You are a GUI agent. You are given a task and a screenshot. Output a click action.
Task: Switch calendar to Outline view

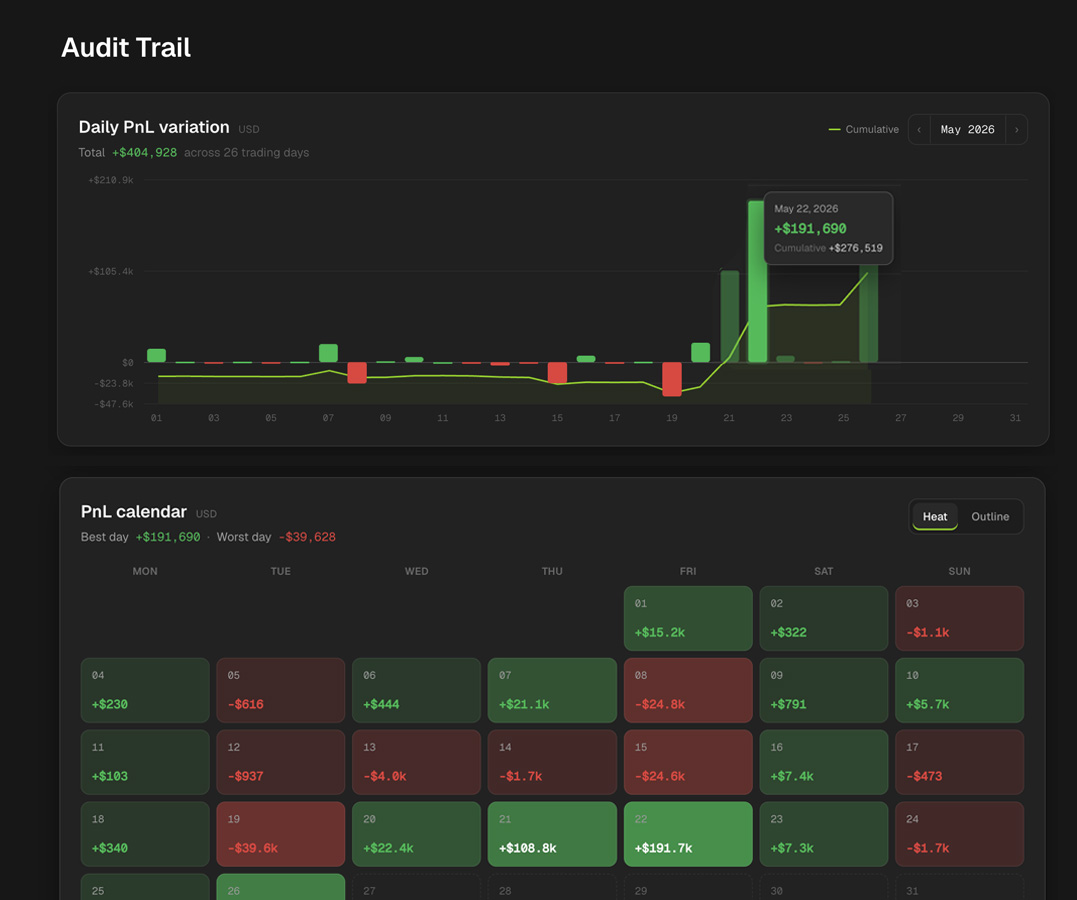tap(990, 517)
